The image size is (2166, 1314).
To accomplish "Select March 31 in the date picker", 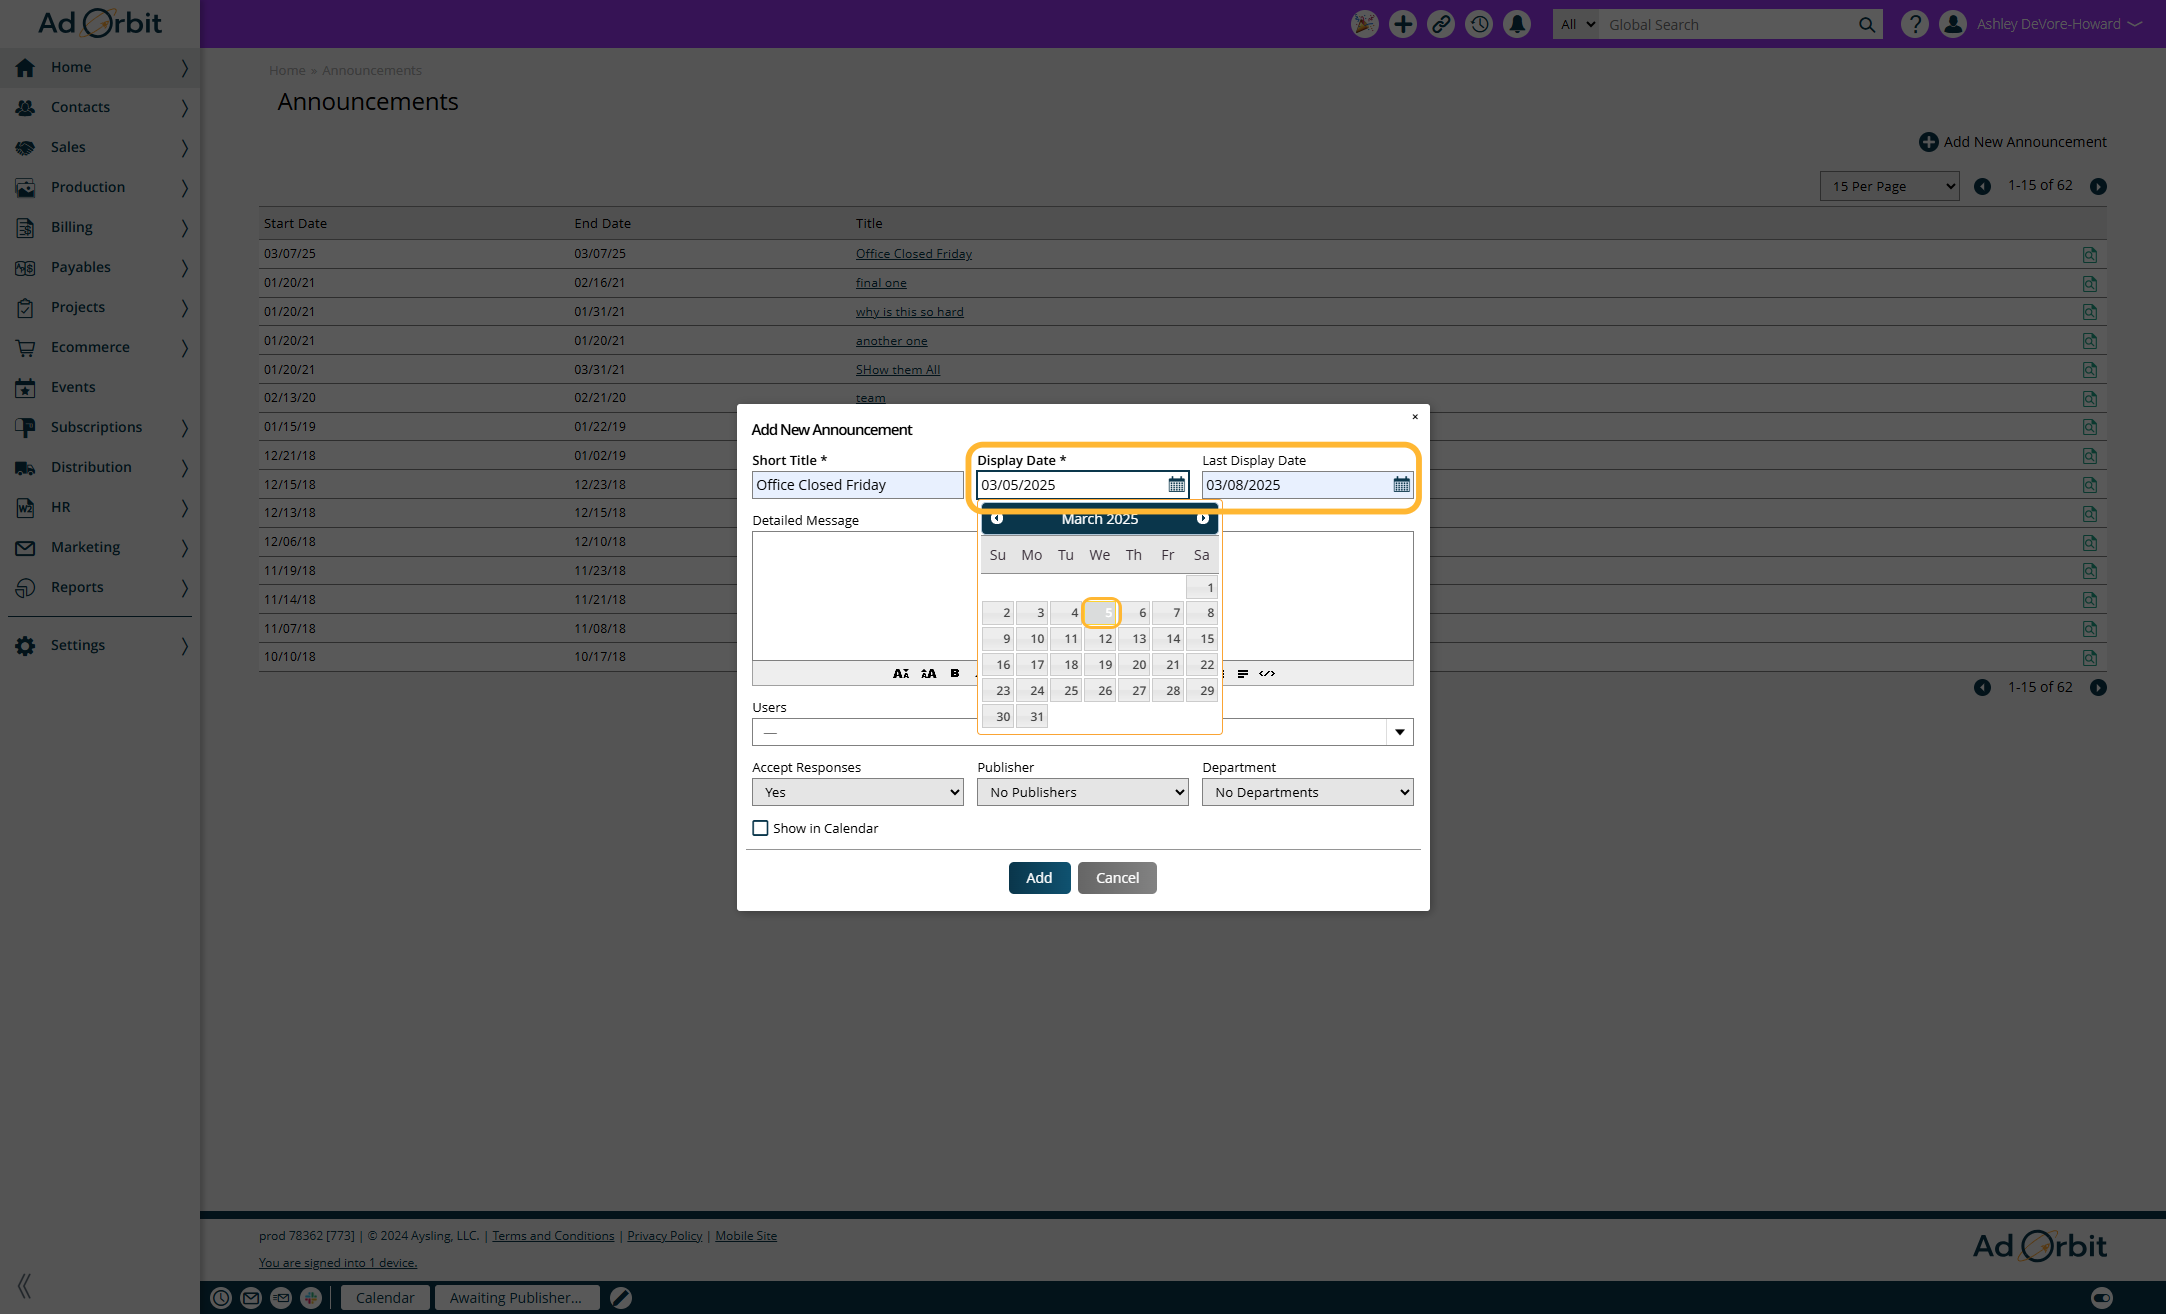I will pos(1032,717).
